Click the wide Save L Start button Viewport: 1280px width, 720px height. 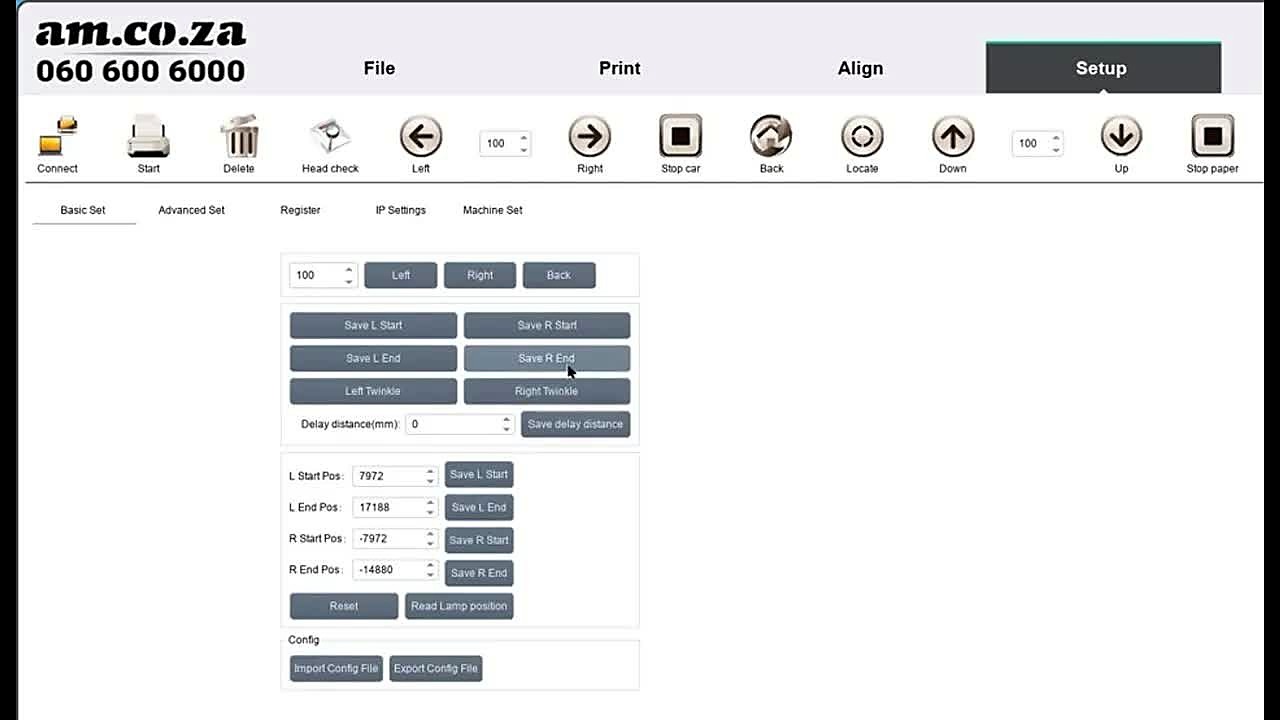pos(373,325)
